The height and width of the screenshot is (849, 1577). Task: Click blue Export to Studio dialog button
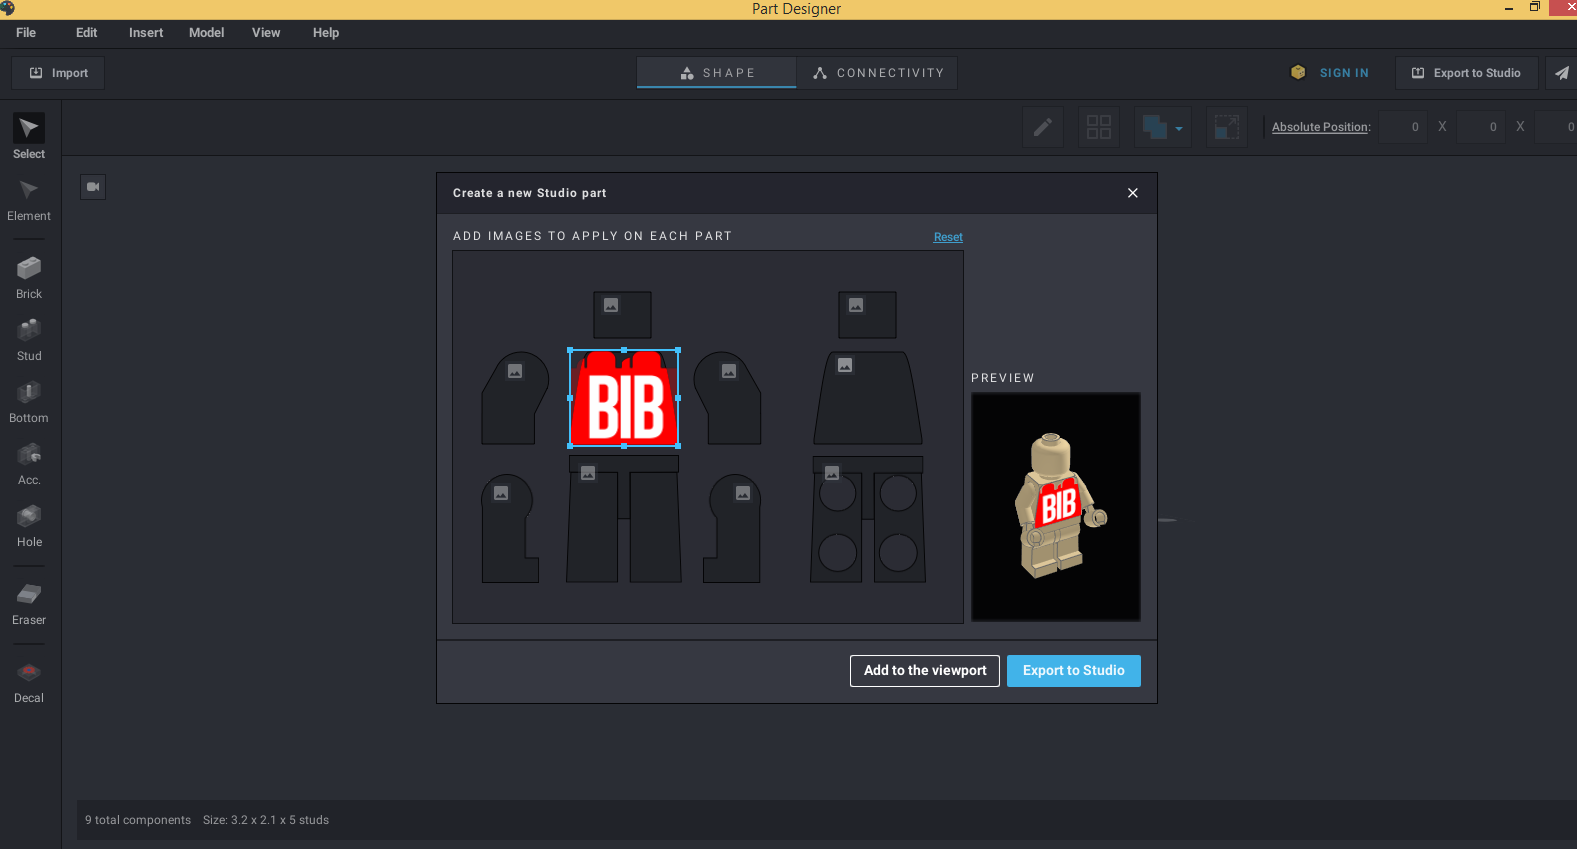[1074, 671]
